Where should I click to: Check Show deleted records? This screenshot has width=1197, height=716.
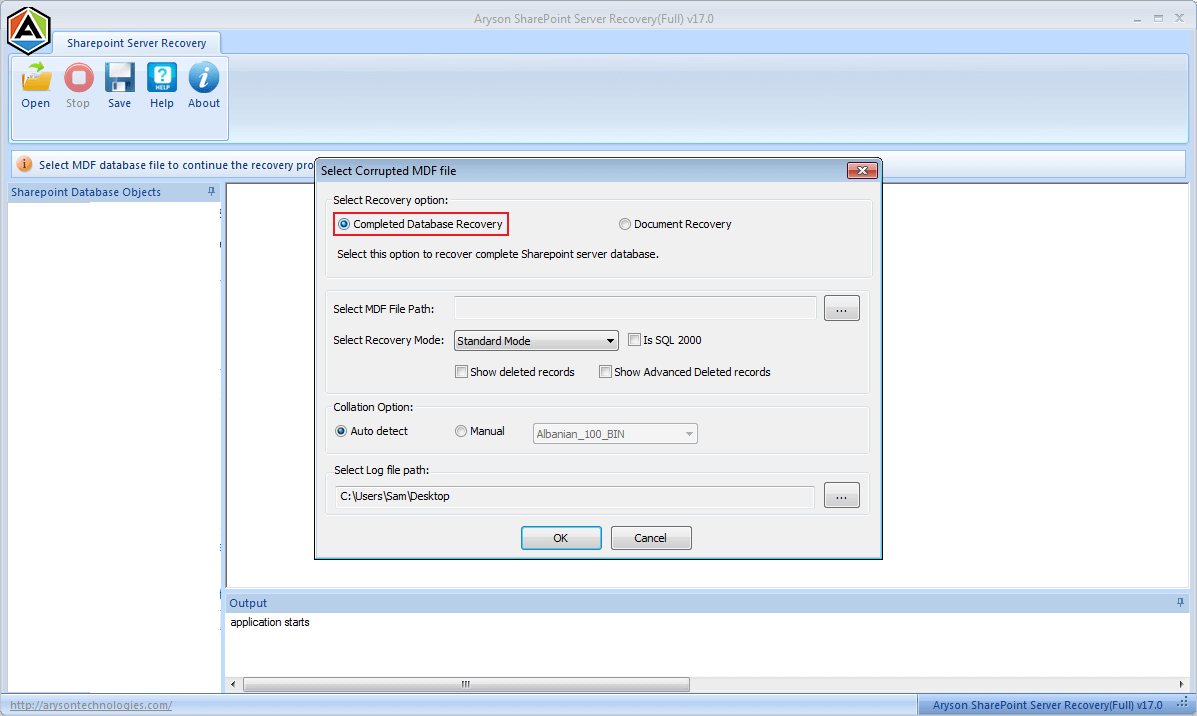pos(461,372)
